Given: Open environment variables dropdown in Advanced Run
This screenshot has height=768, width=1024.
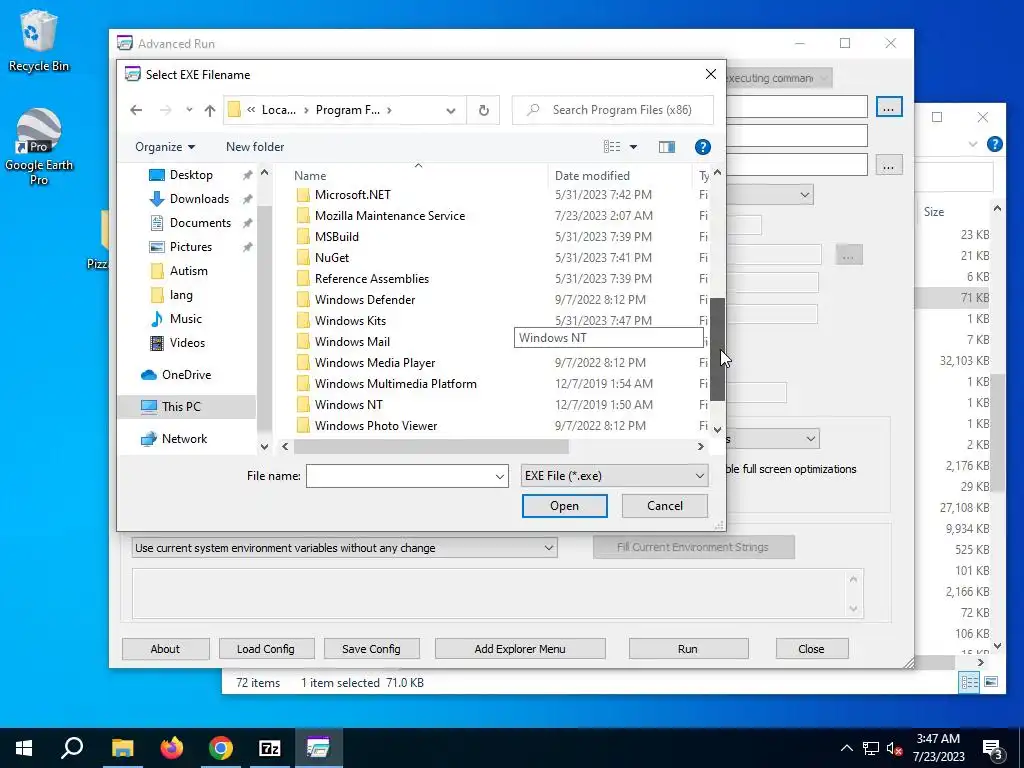Looking at the screenshot, I should 344,548.
